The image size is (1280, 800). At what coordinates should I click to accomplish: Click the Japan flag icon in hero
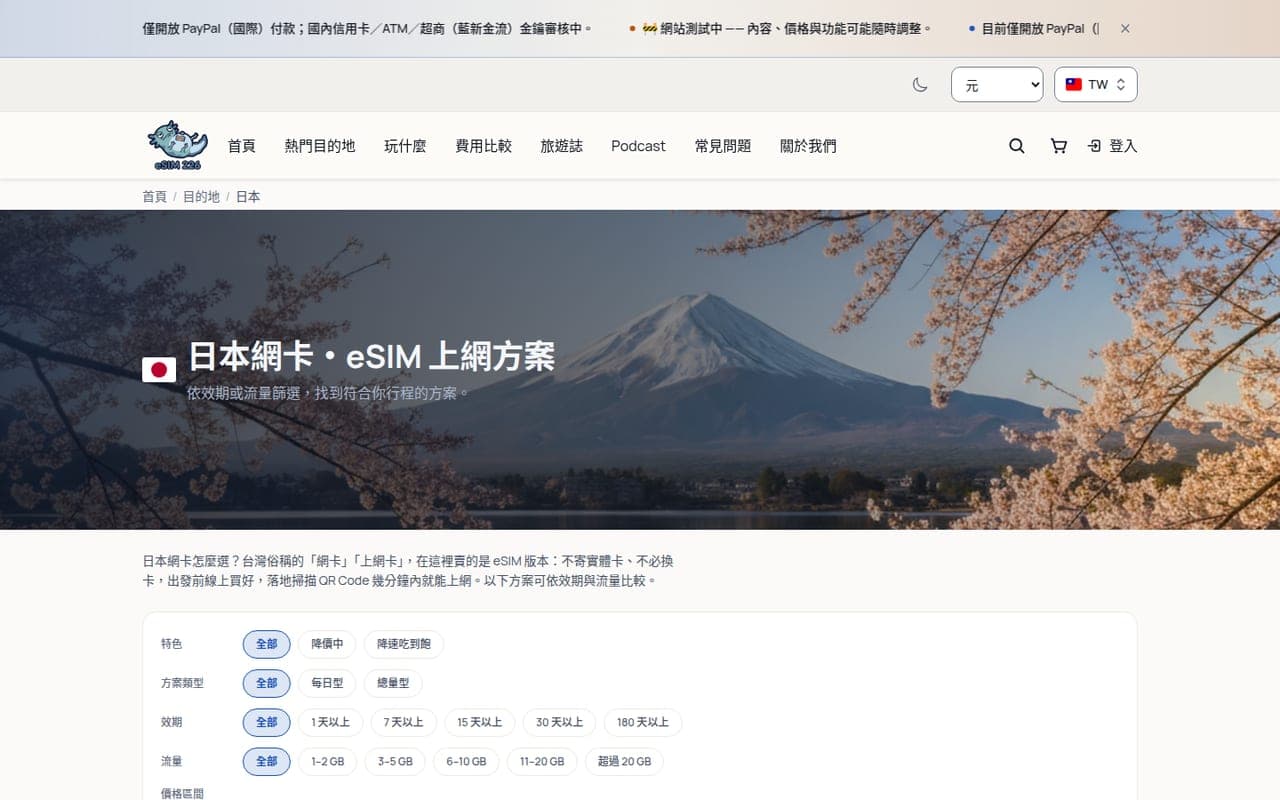[159, 369]
